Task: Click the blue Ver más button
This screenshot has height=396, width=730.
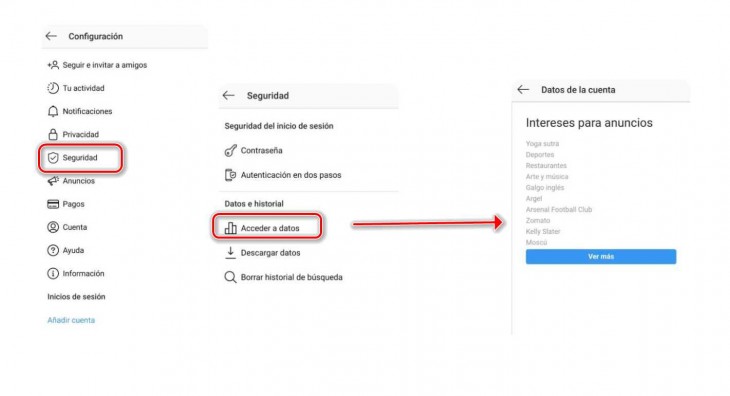Action: [601, 256]
